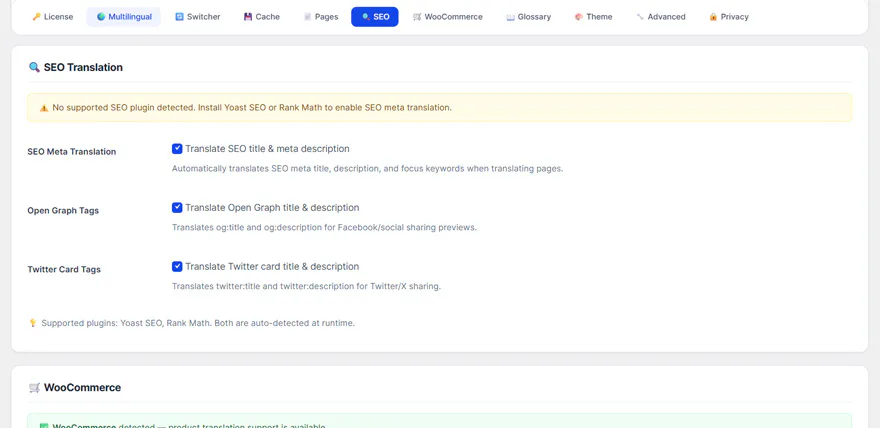The width and height of the screenshot is (880, 428).
Task: Disable Translate Twitter card title & description
Action: click(177, 266)
